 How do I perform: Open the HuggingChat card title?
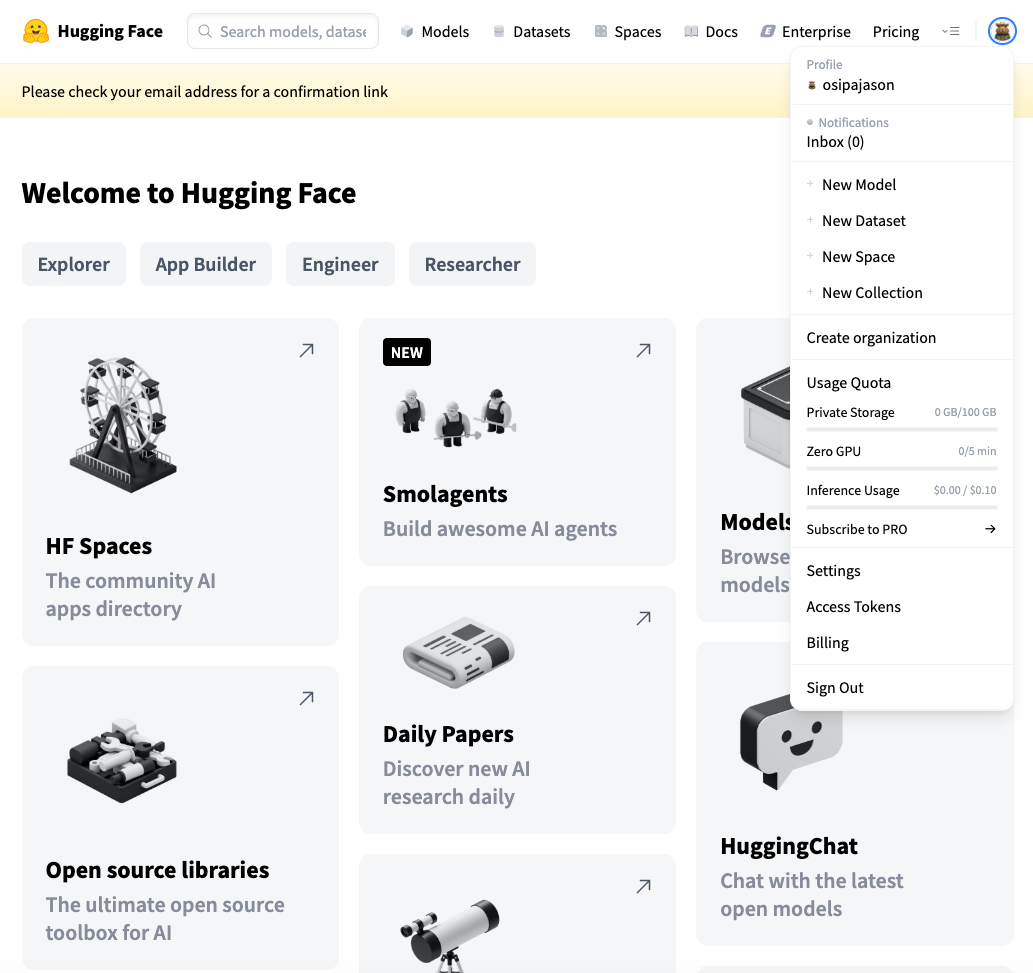(789, 846)
